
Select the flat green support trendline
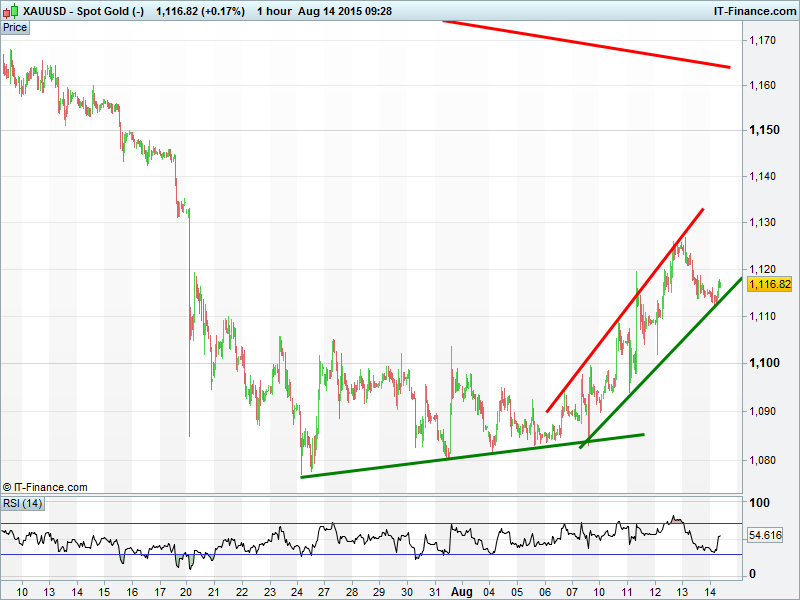470,455
